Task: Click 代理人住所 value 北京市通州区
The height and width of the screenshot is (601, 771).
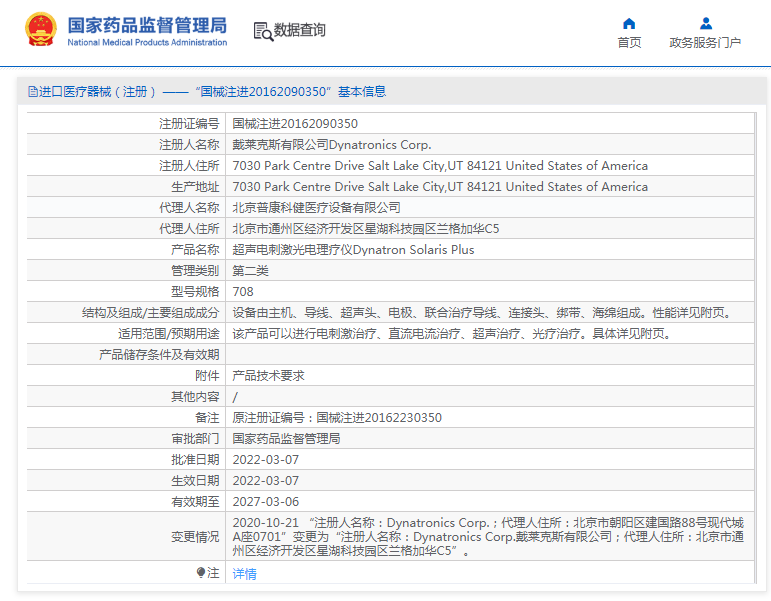Action: pyautogui.click(x=365, y=229)
